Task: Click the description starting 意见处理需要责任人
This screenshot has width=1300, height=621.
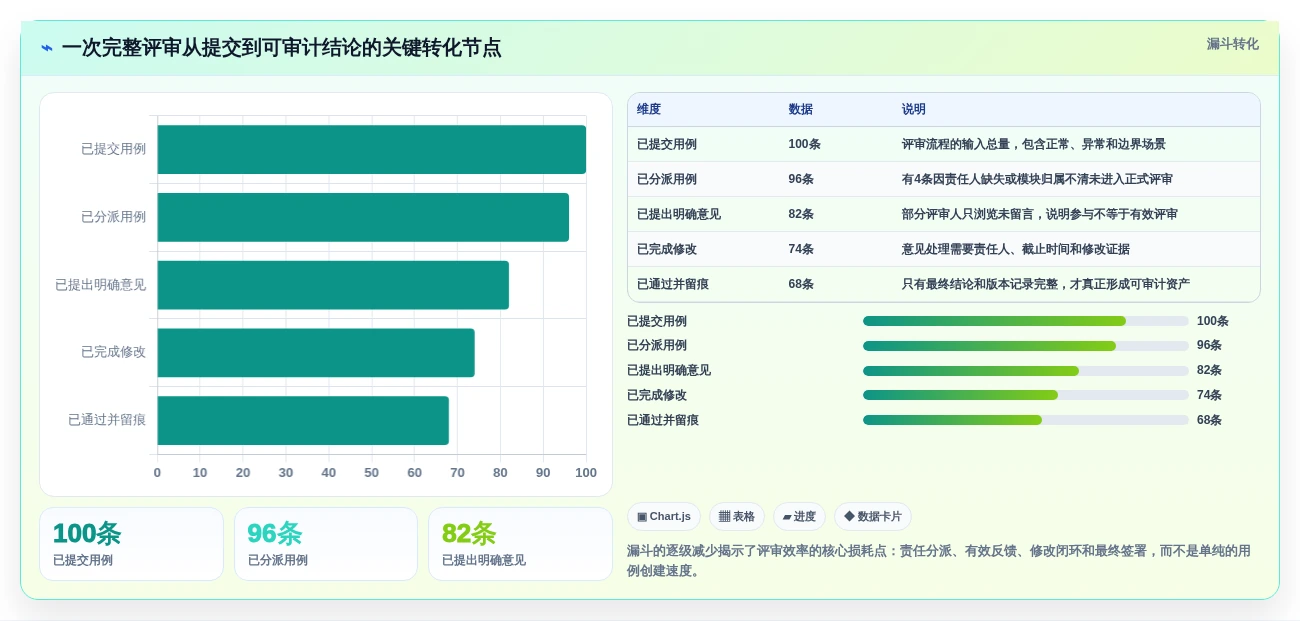Action: click(x=1016, y=249)
